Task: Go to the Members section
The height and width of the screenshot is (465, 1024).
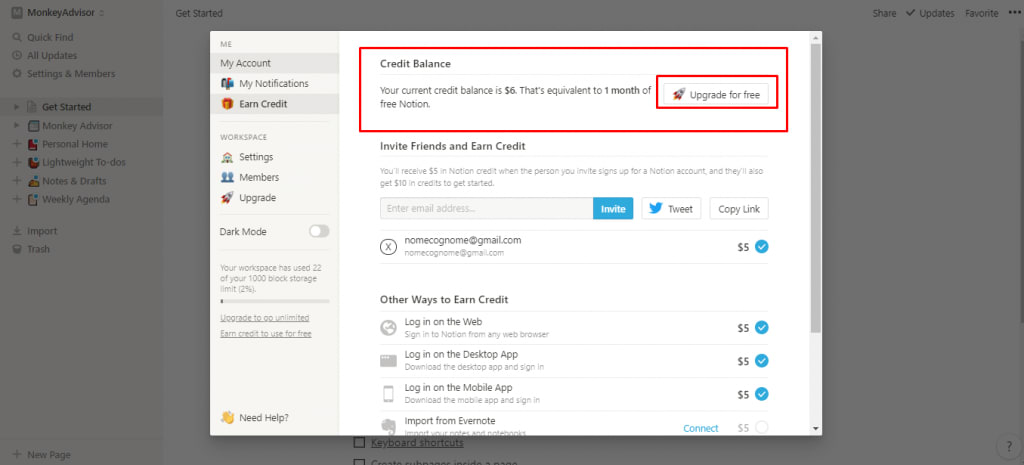Action: point(274,178)
